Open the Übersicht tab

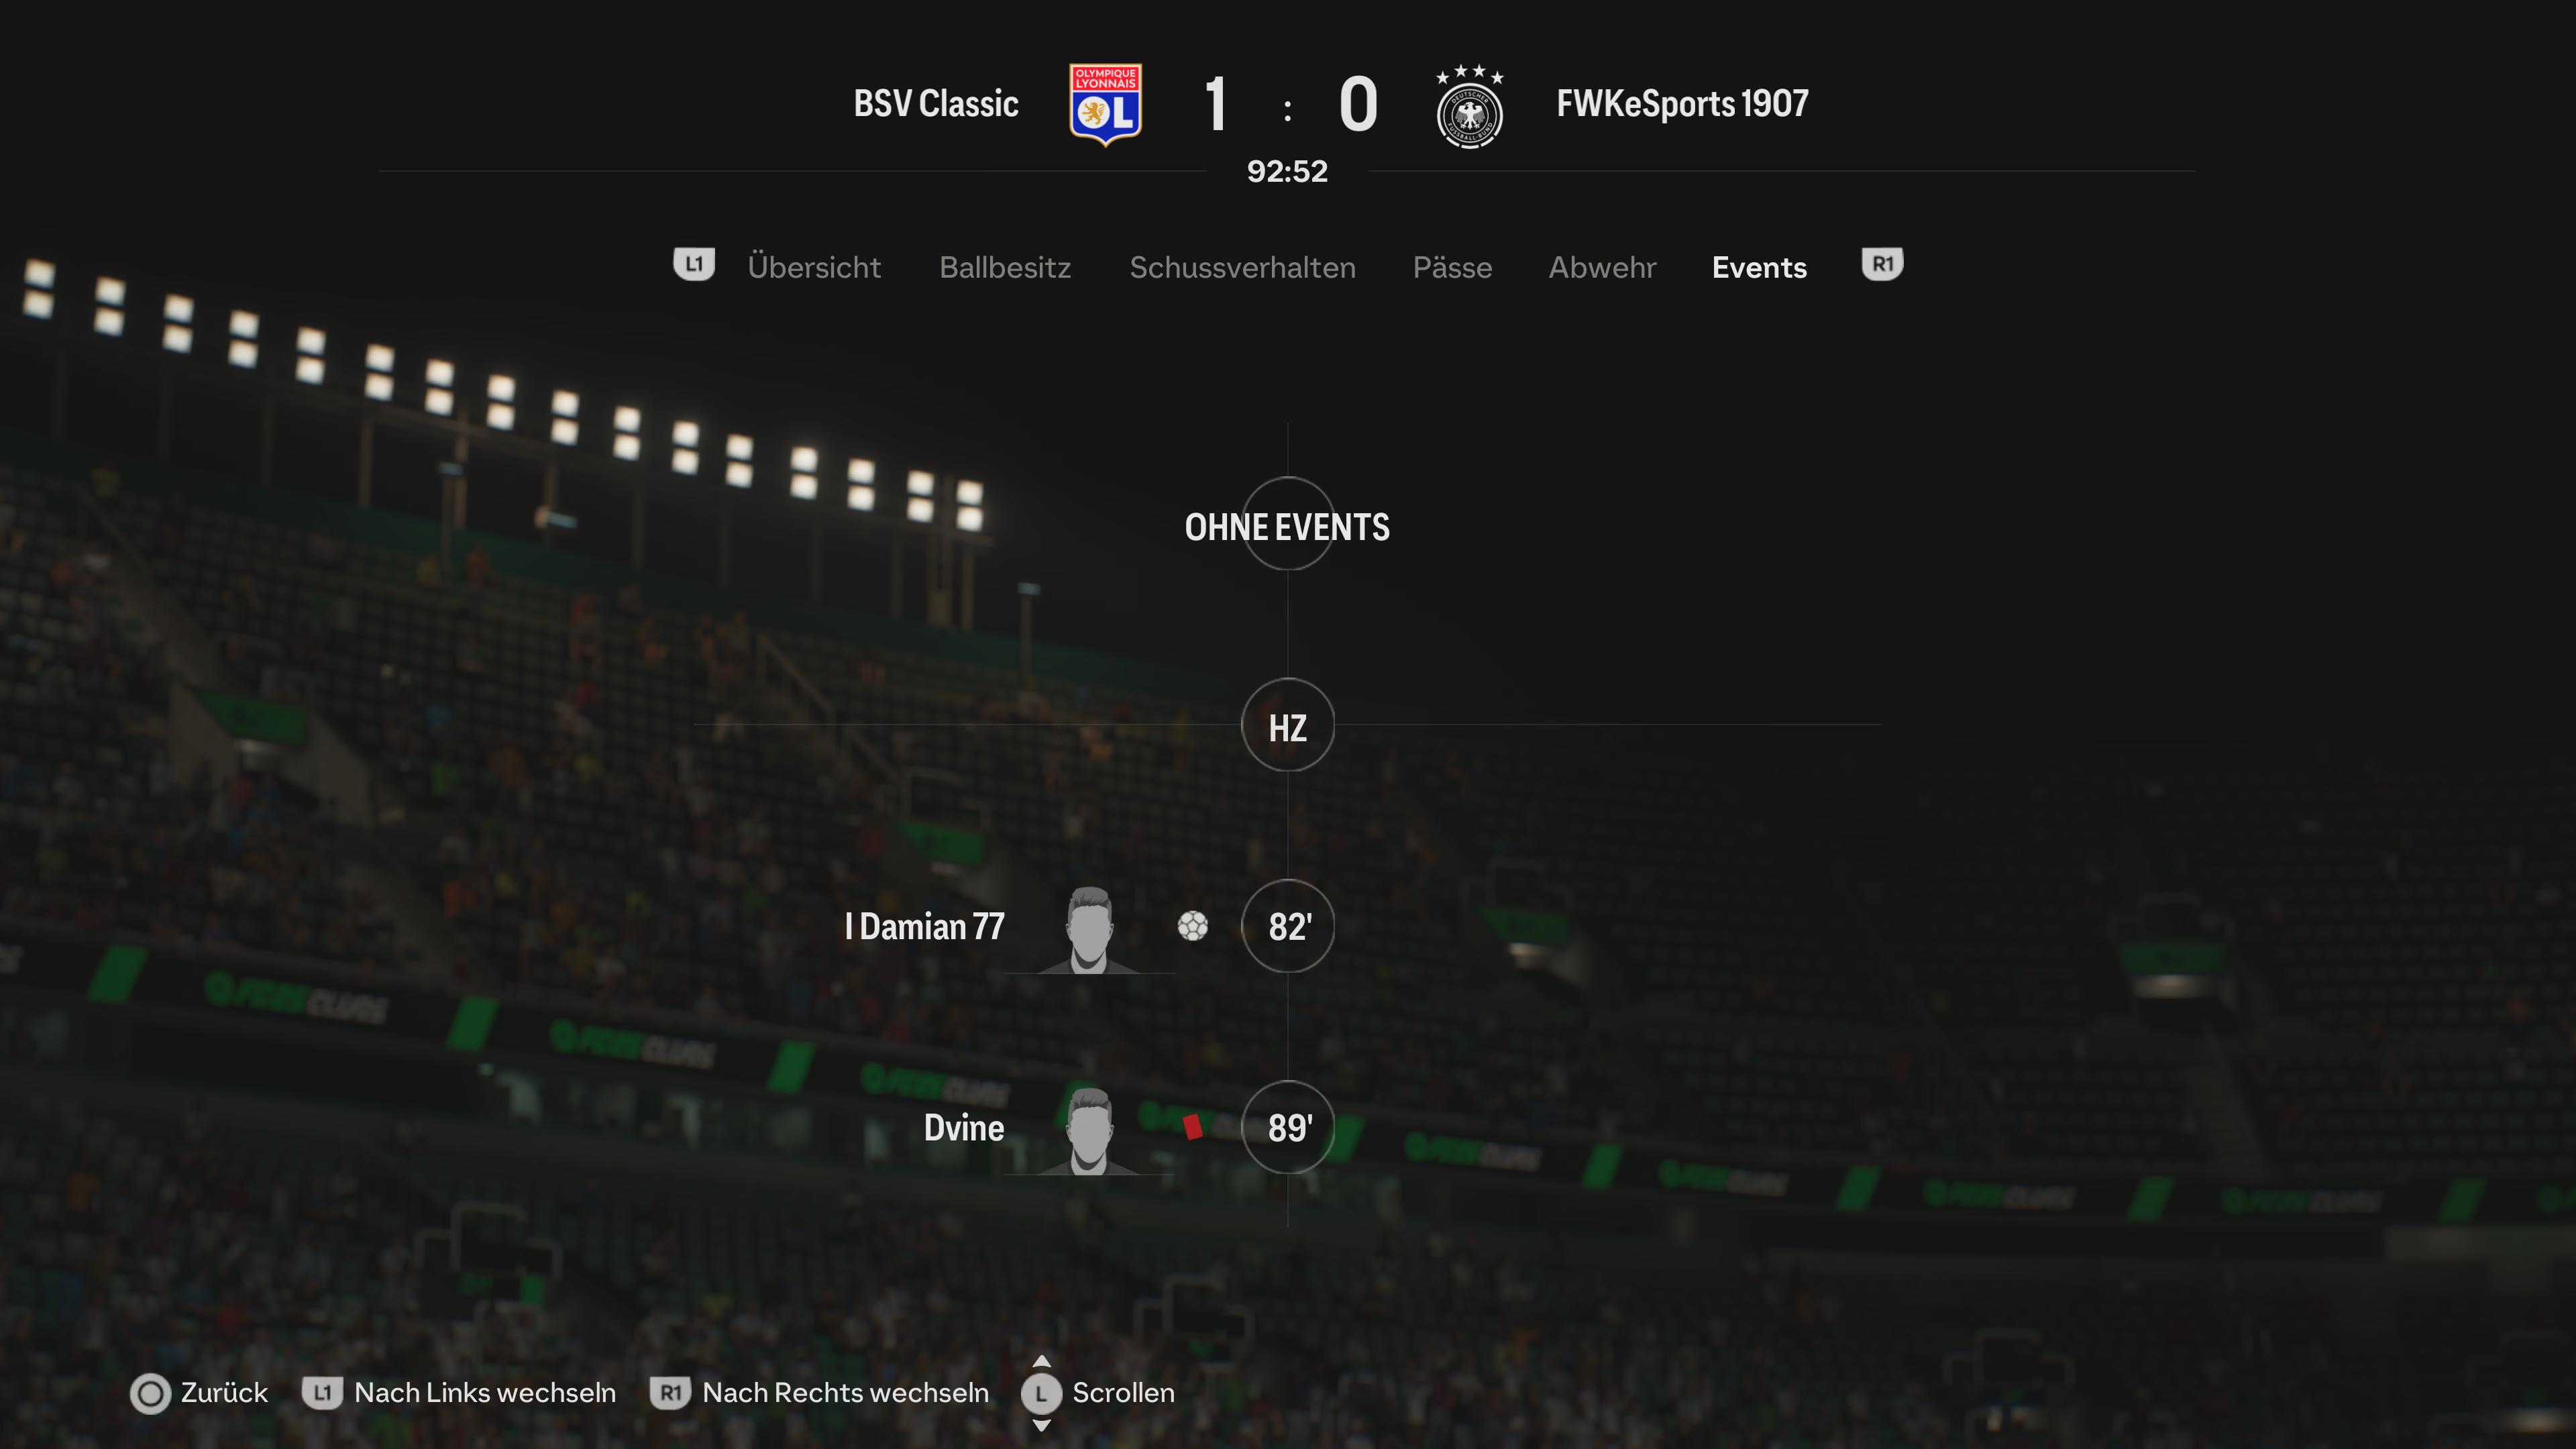pos(814,267)
